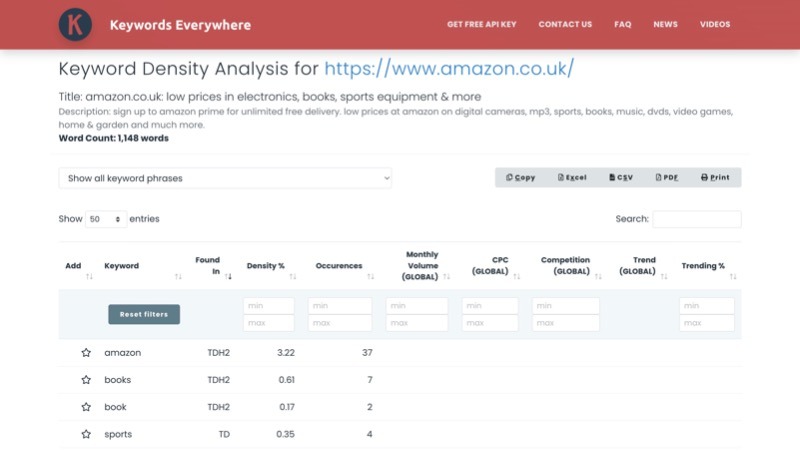
Task: Click the Occurences max filter field
Action: pyautogui.click(x=340, y=323)
